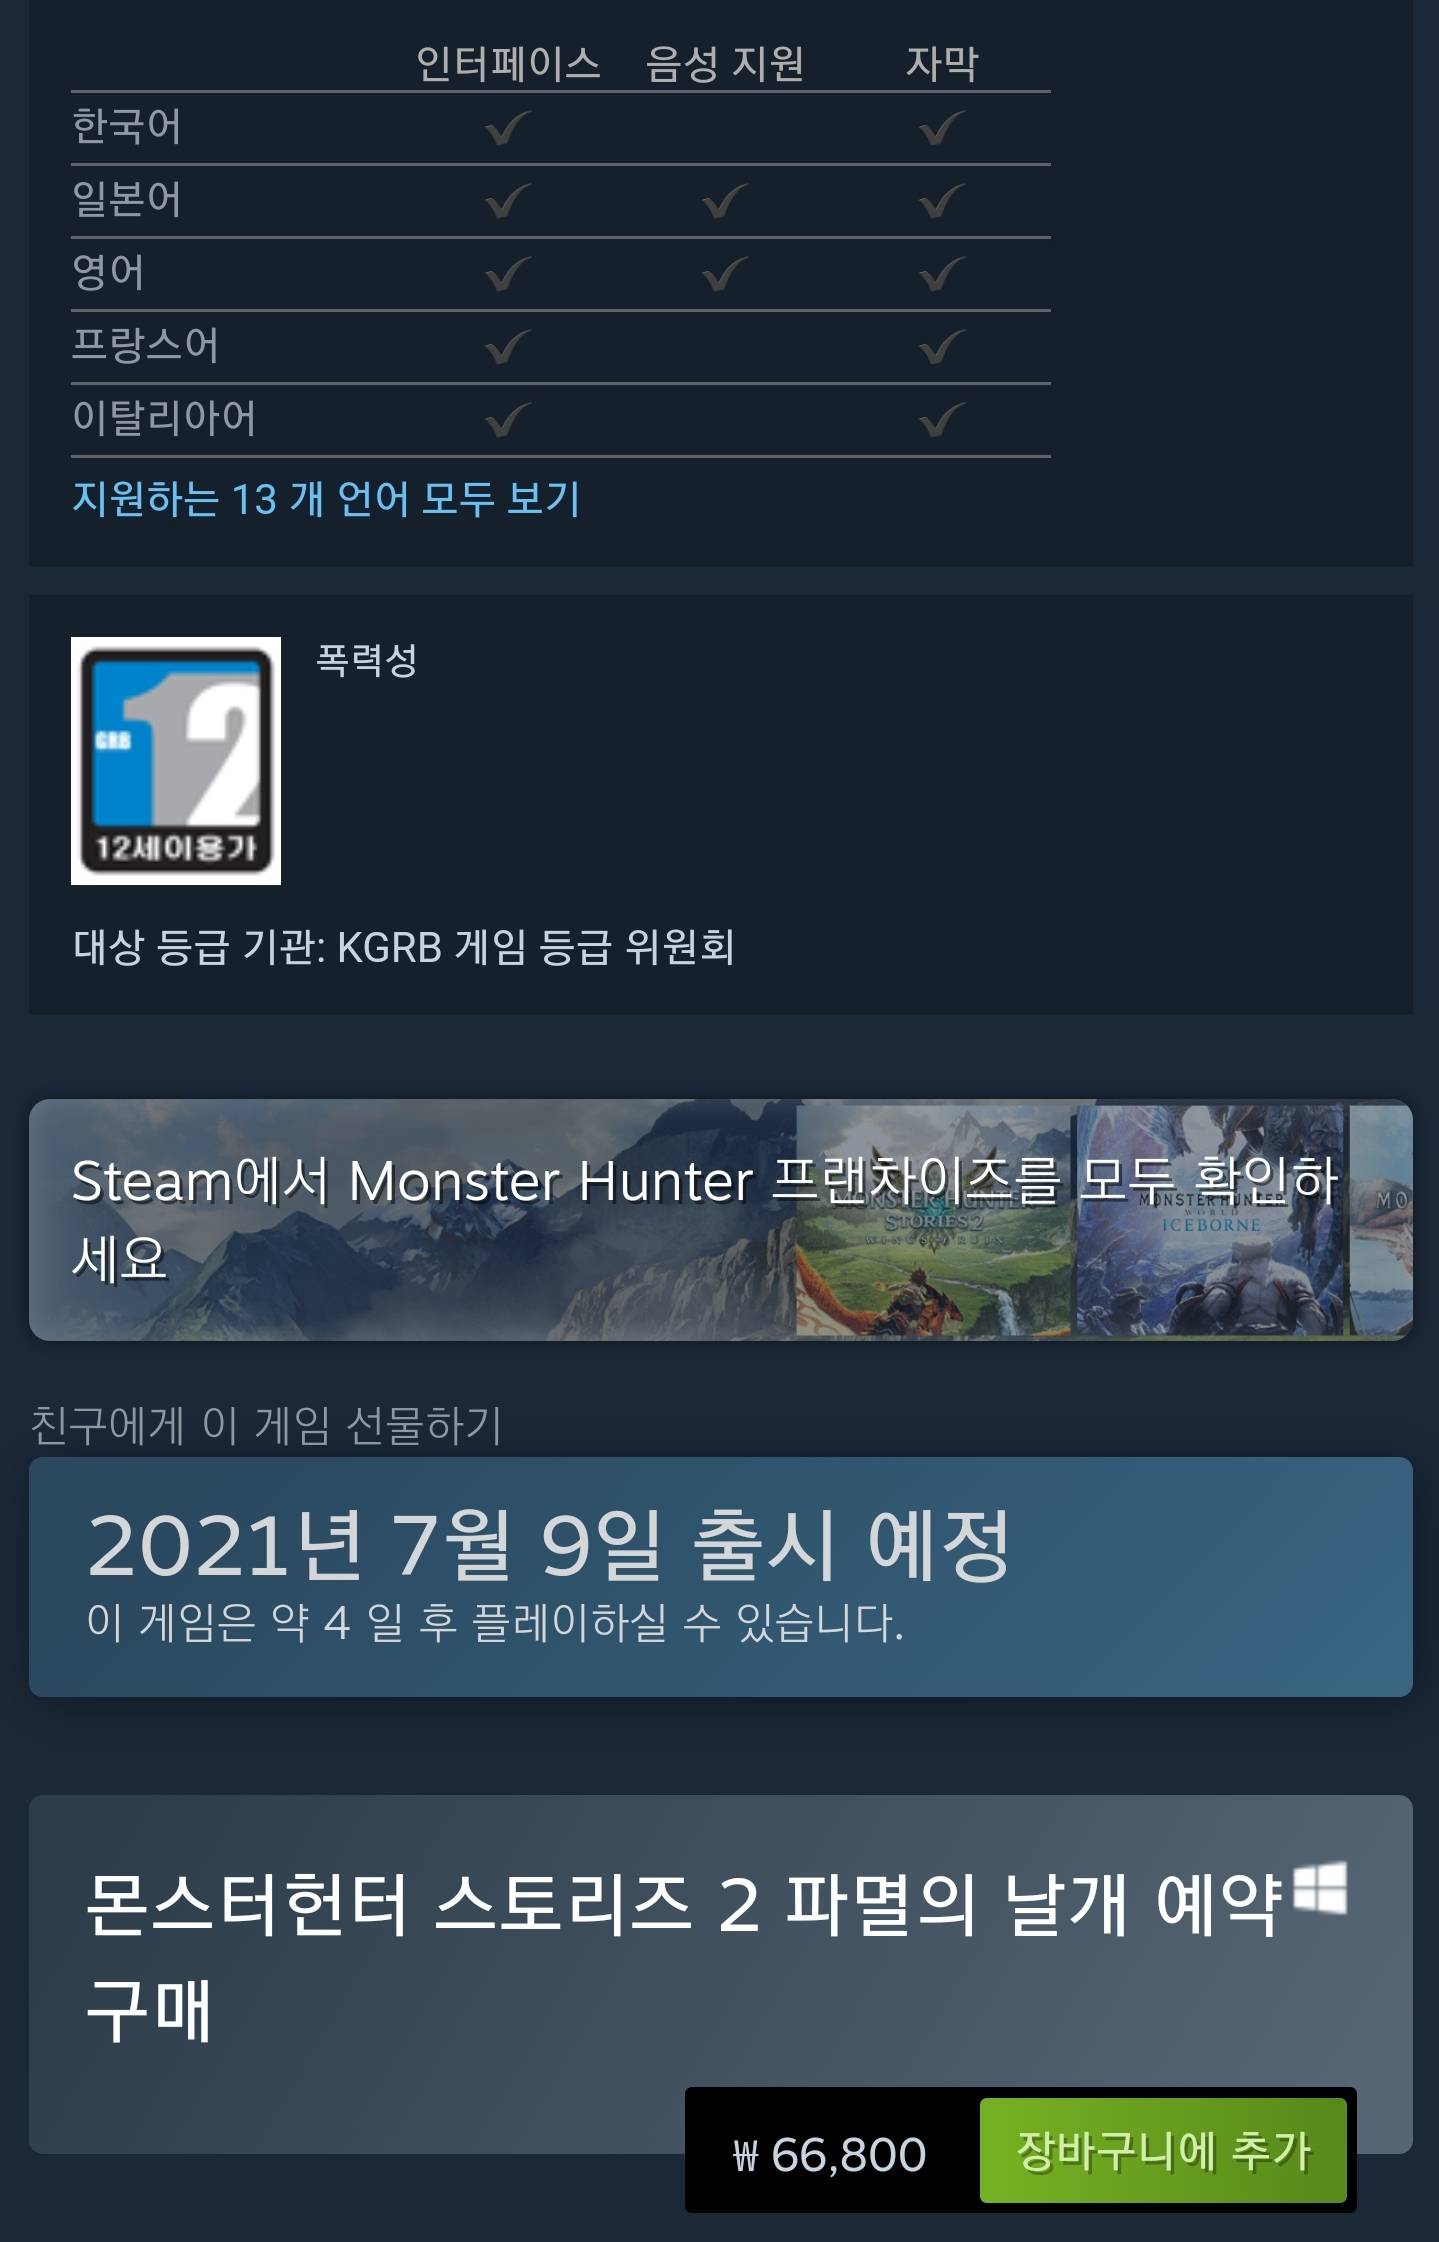This screenshot has width=1439, height=2242.
Task: Select the 음성 지원 column header
Action: click(725, 64)
